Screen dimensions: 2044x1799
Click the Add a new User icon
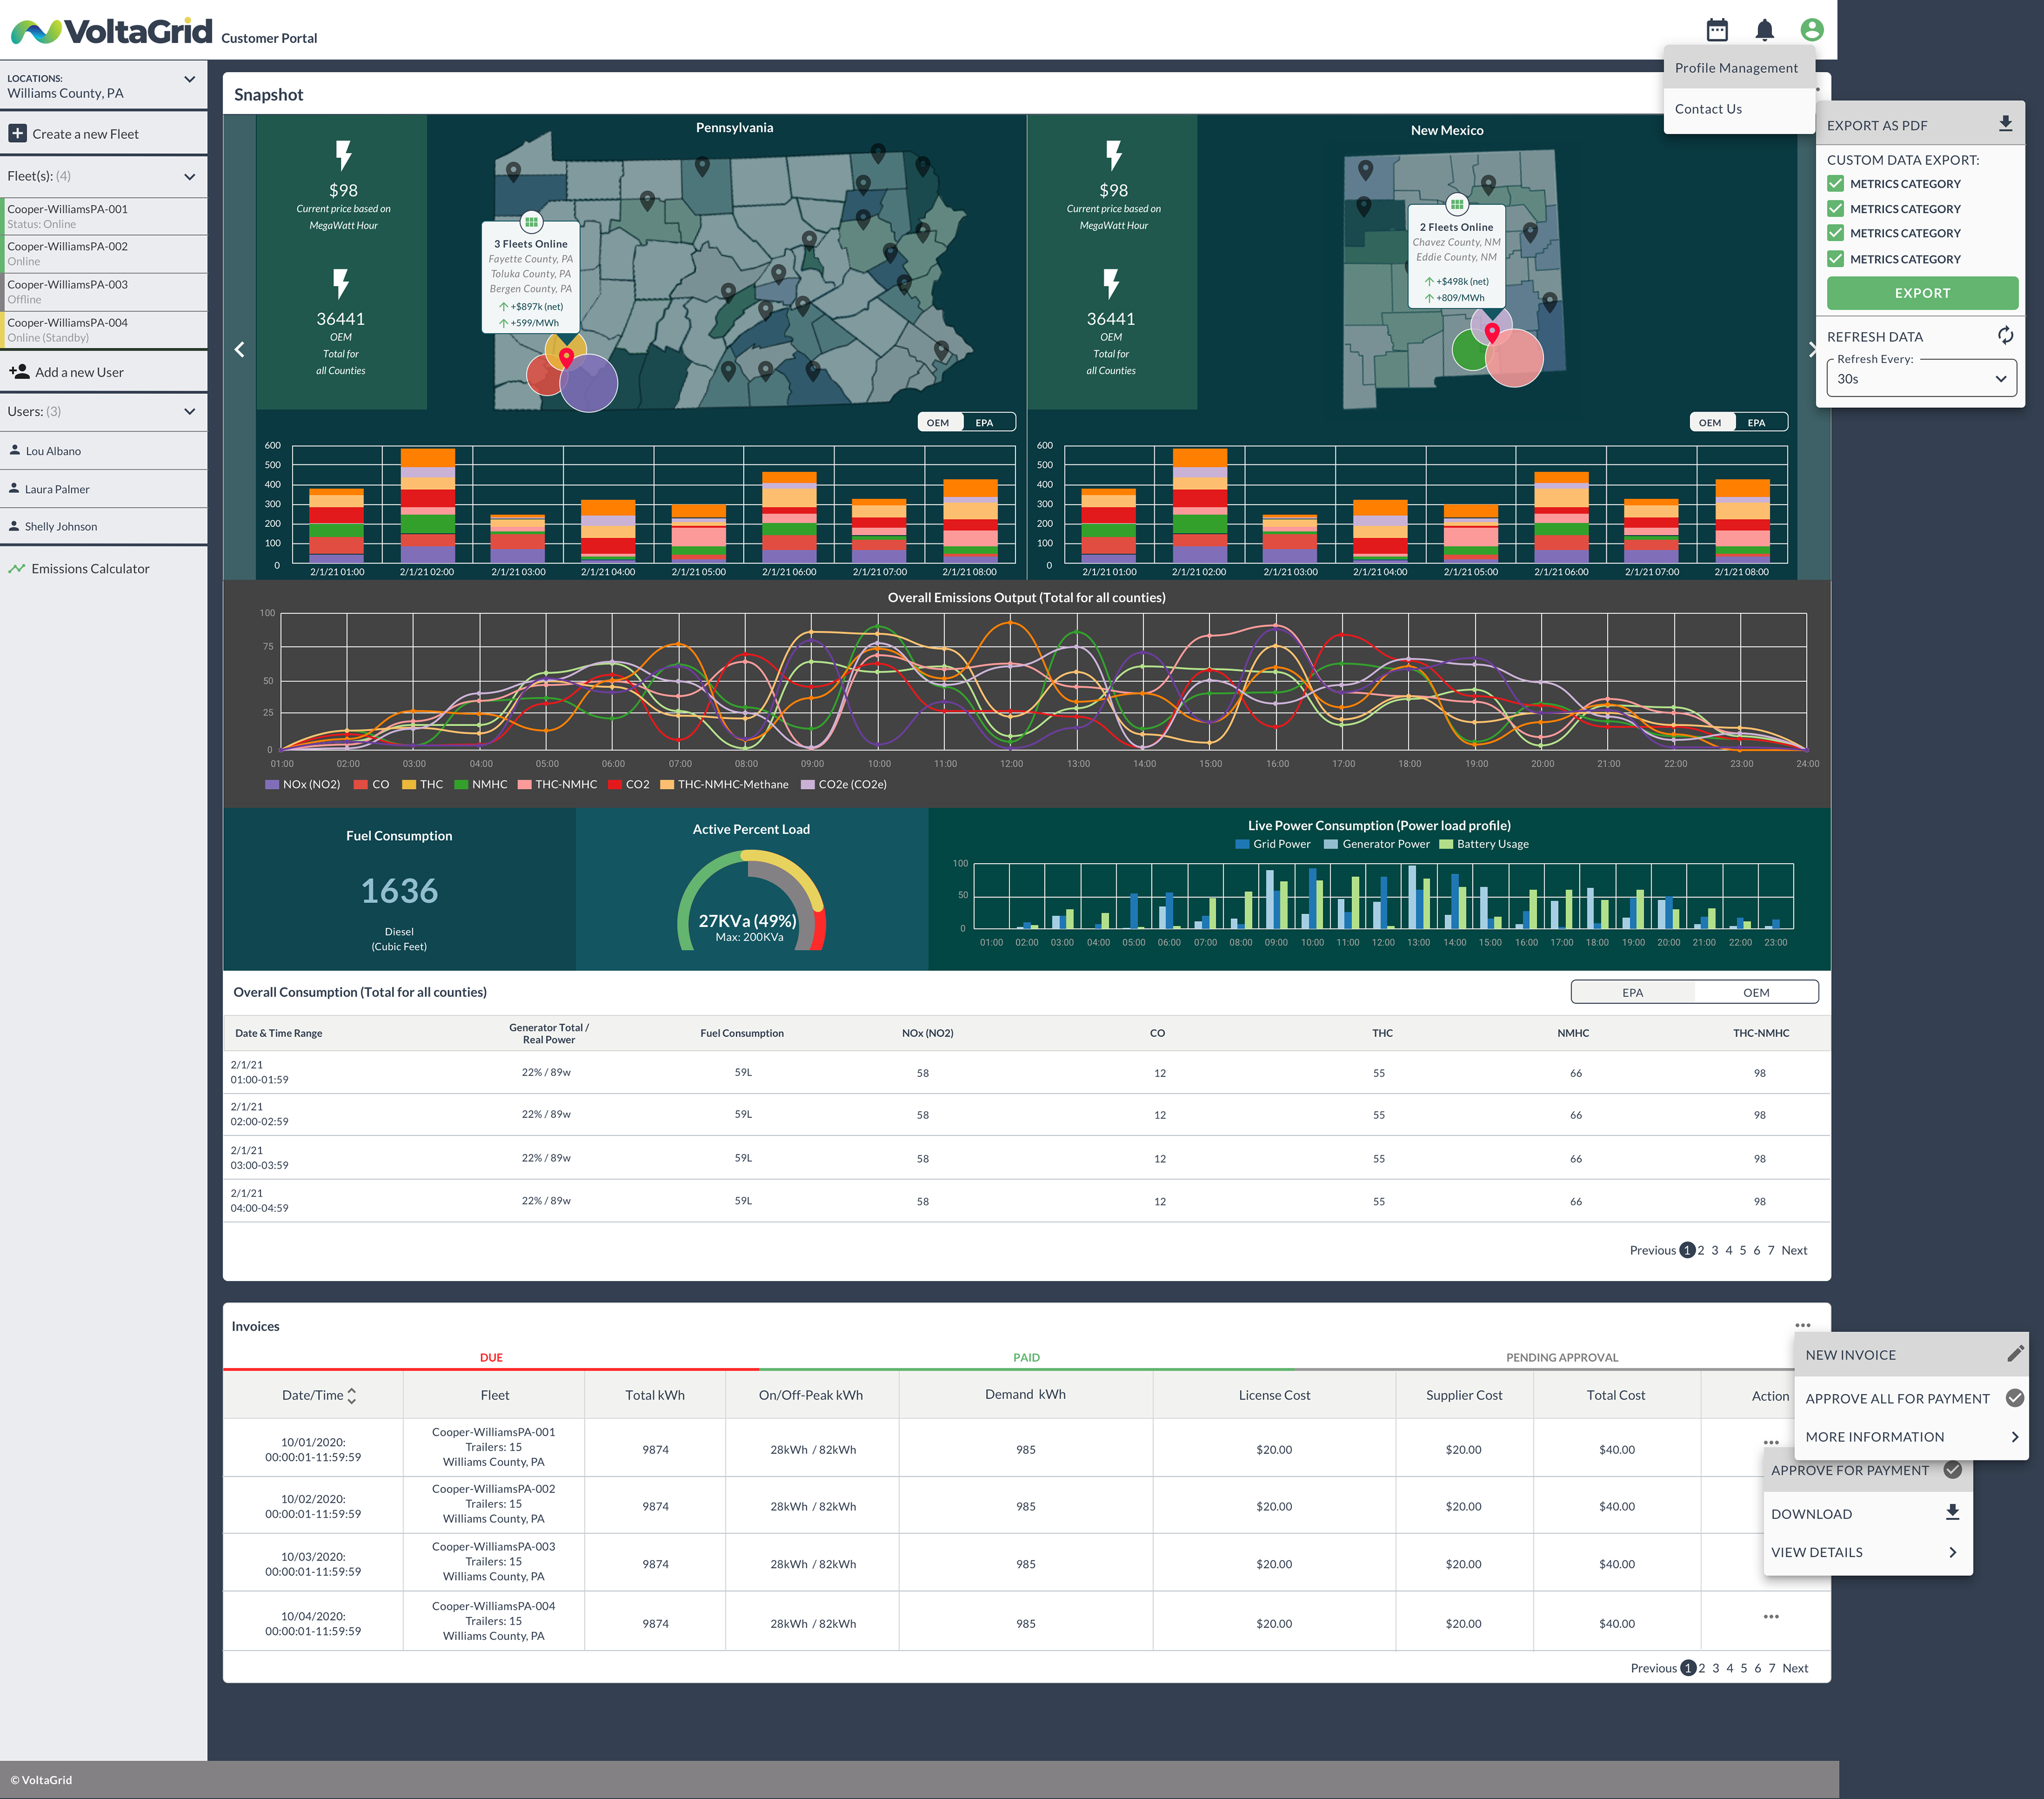[19, 371]
